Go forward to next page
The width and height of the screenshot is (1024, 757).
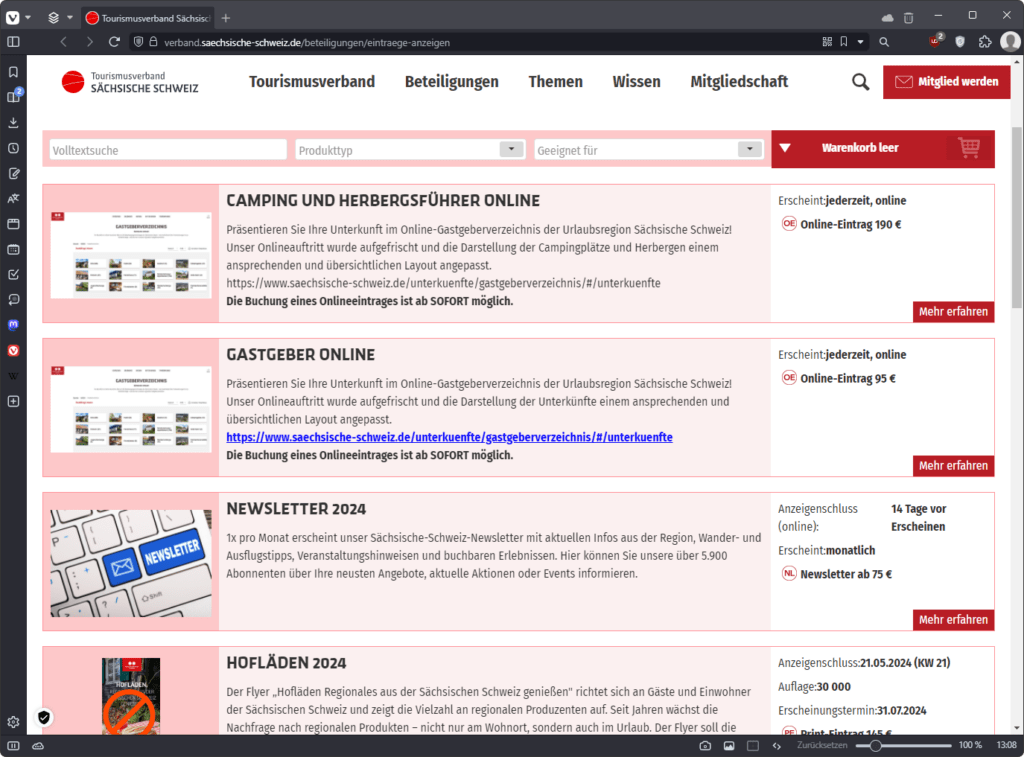pyautogui.click(x=89, y=42)
